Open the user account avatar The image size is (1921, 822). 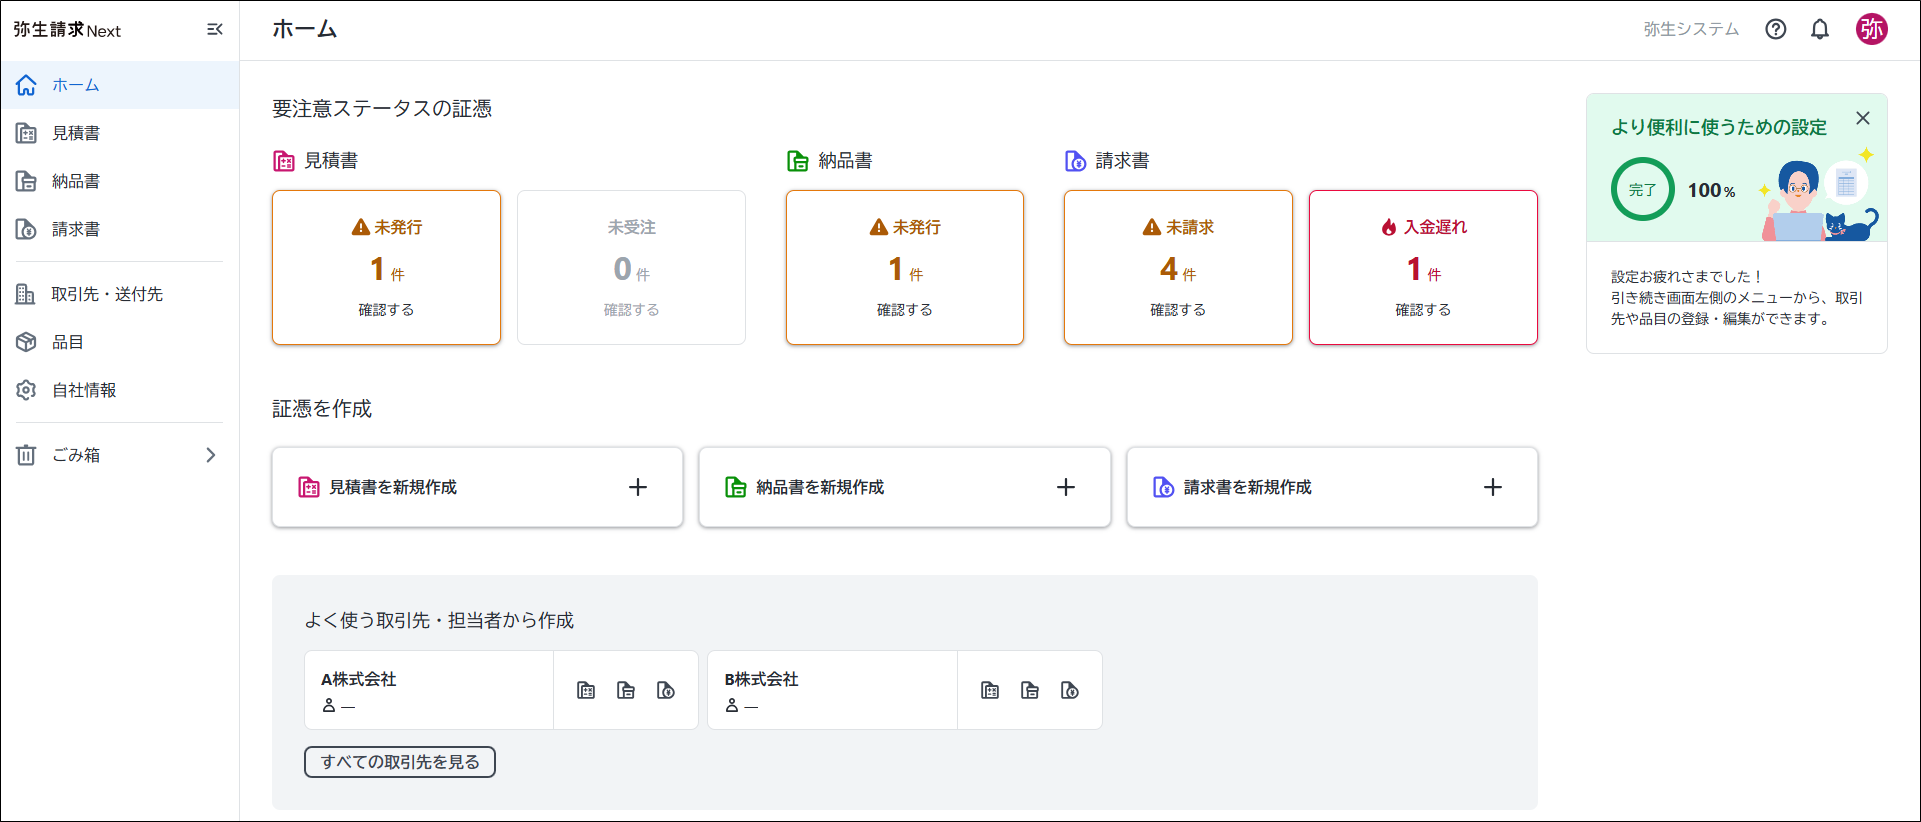(1871, 29)
